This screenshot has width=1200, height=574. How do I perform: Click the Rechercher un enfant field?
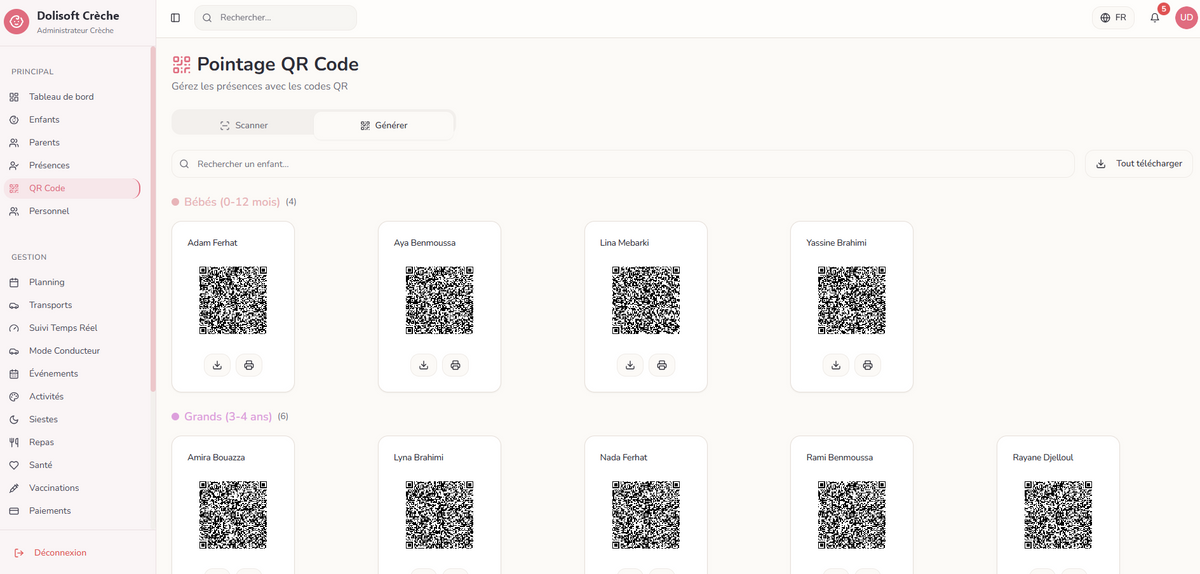(623, 164)
